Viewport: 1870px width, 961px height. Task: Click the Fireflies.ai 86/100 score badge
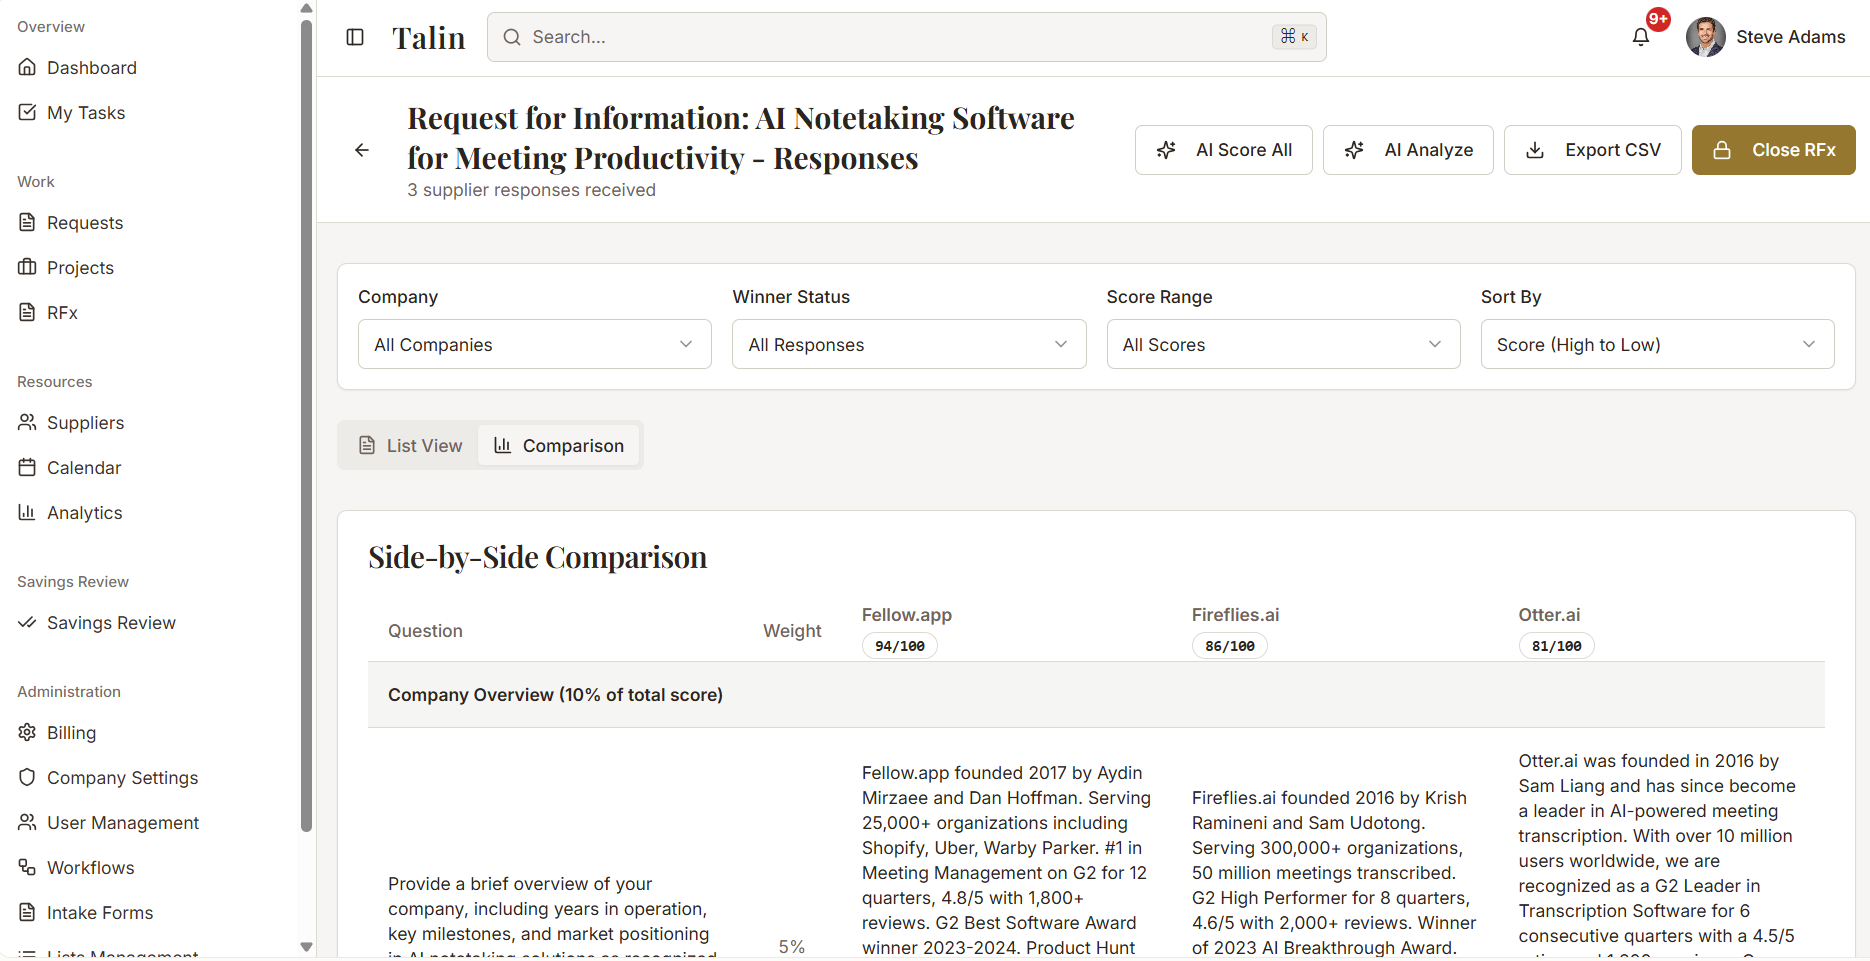(1230, 646)
